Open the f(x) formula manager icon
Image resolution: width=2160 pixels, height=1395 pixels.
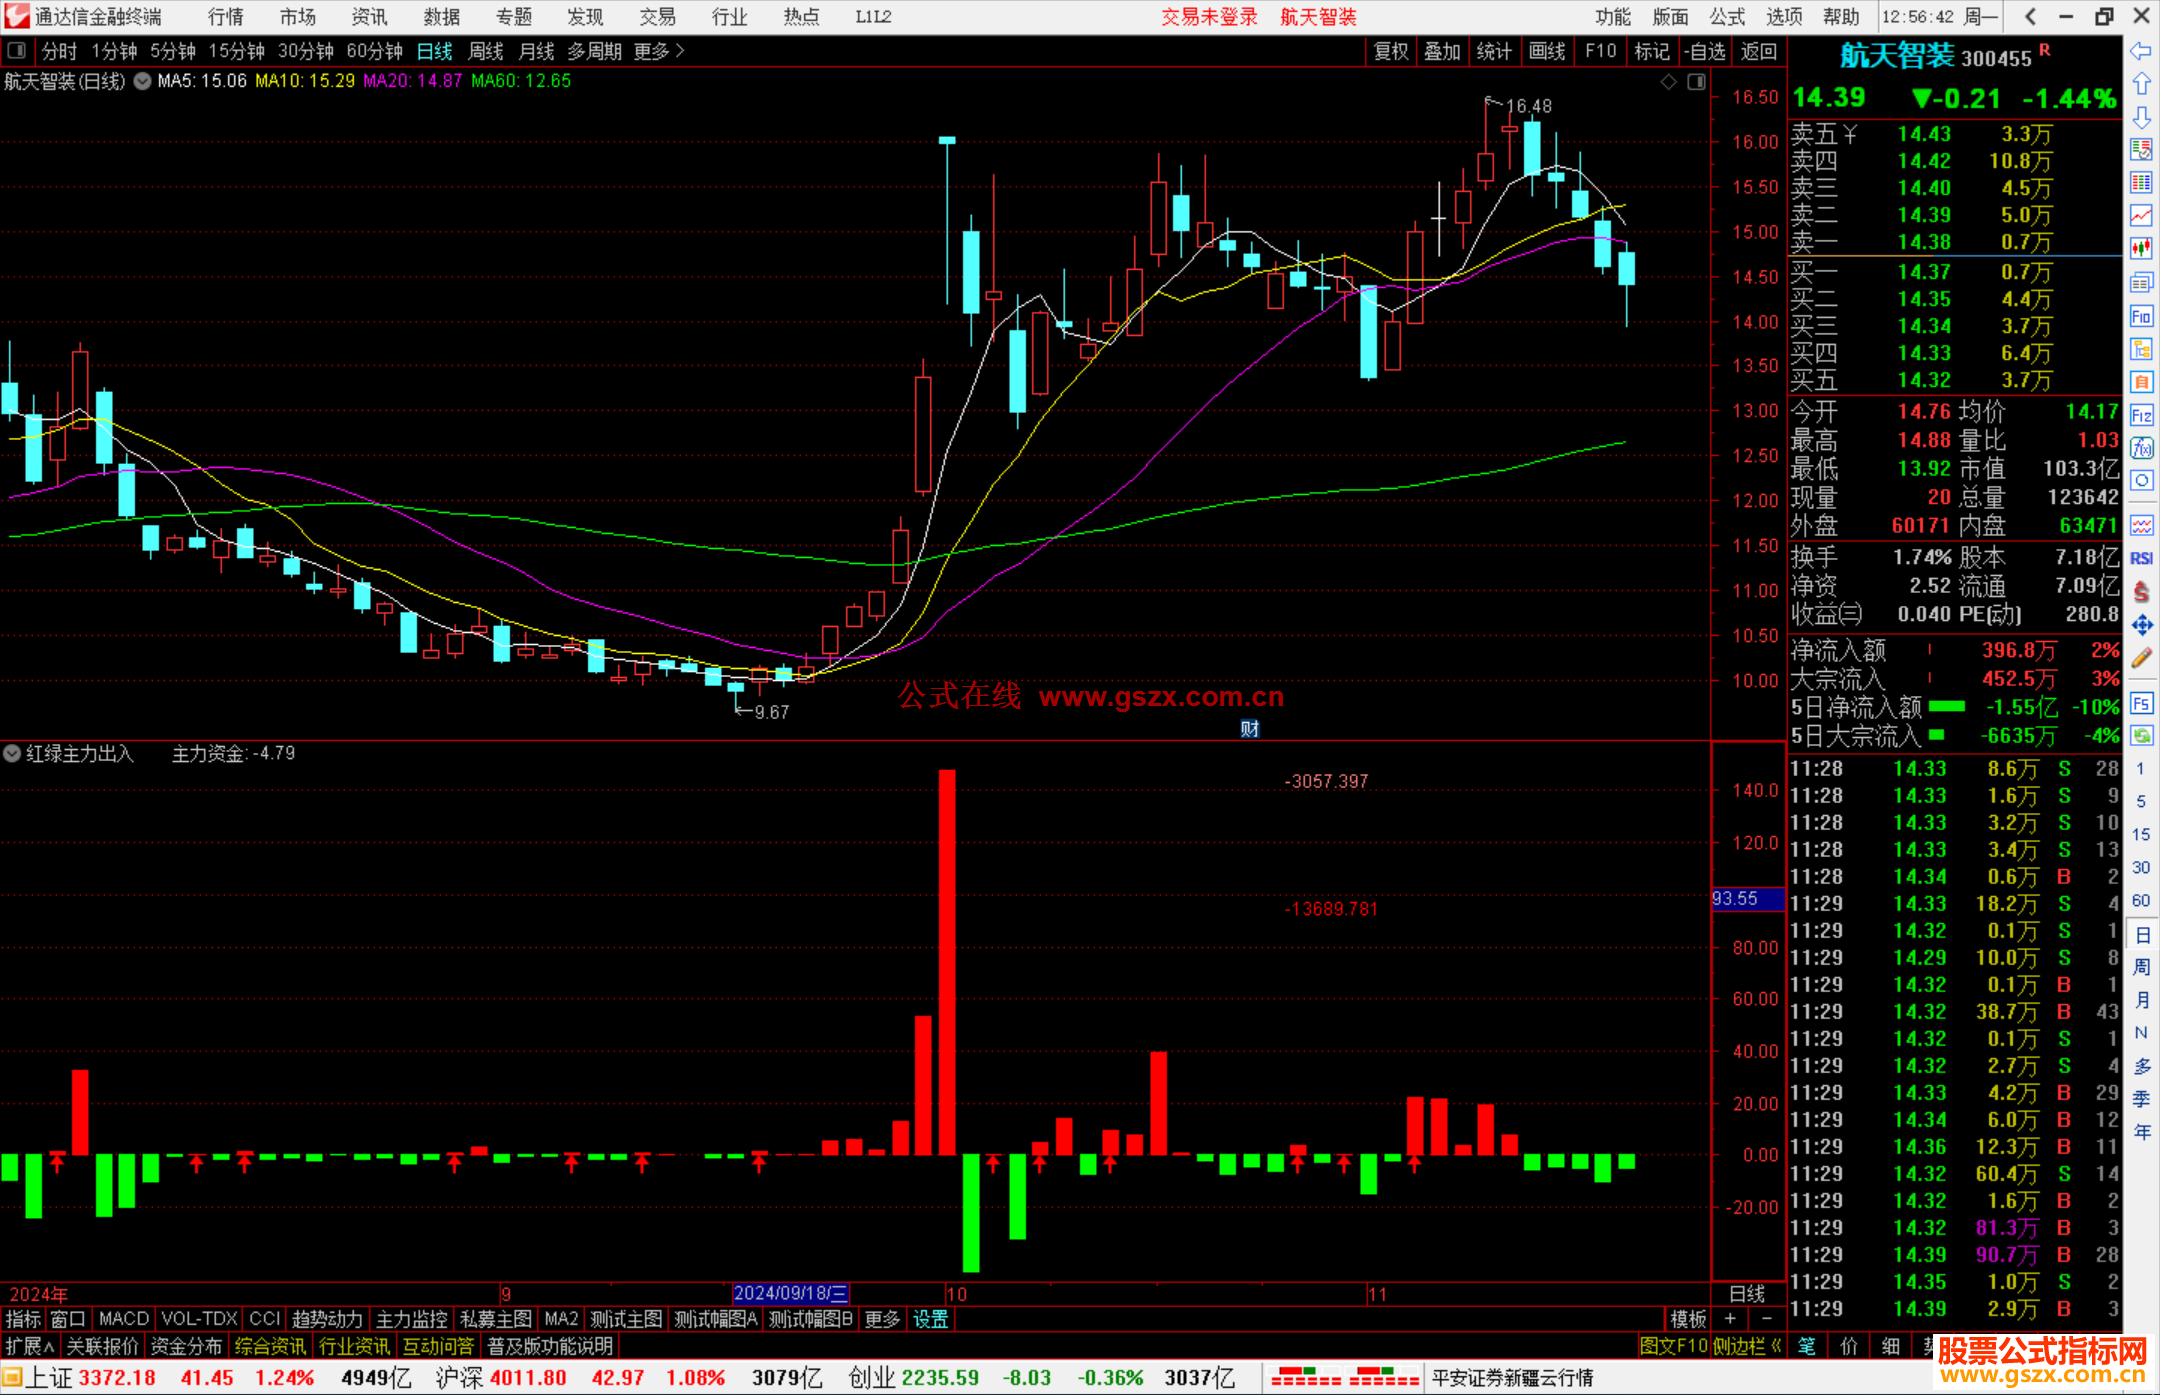pos(2141,449)
